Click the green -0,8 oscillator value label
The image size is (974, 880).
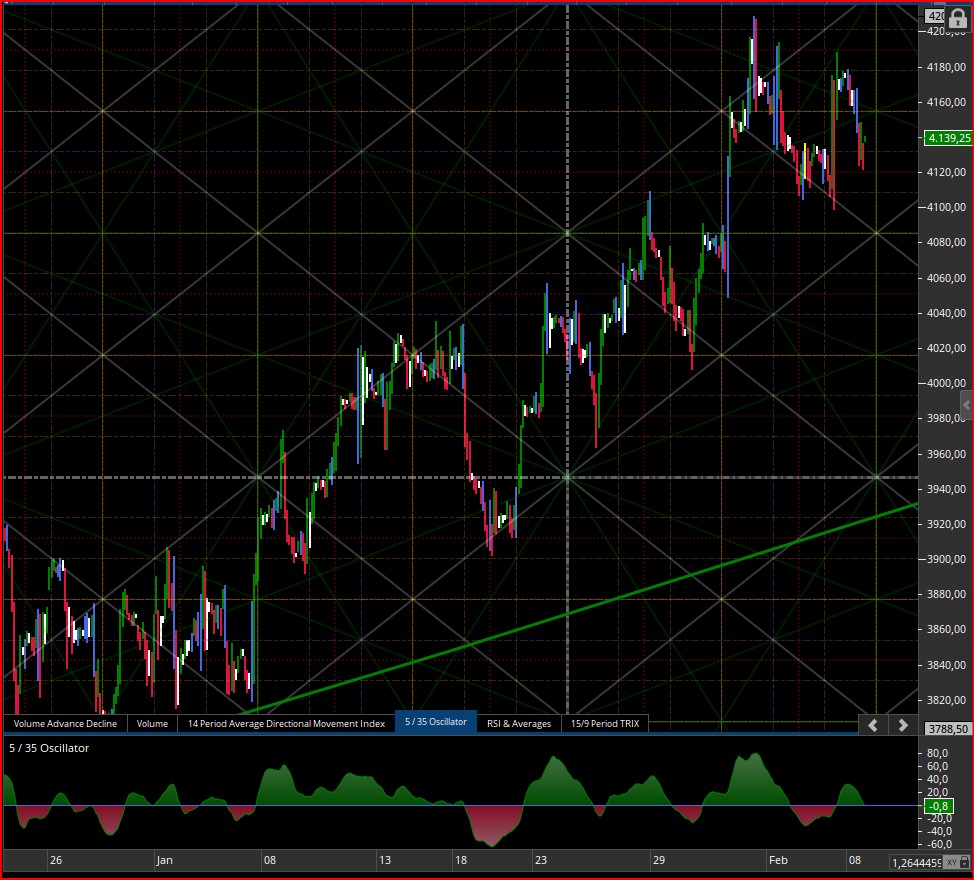[x=939, y=806]
